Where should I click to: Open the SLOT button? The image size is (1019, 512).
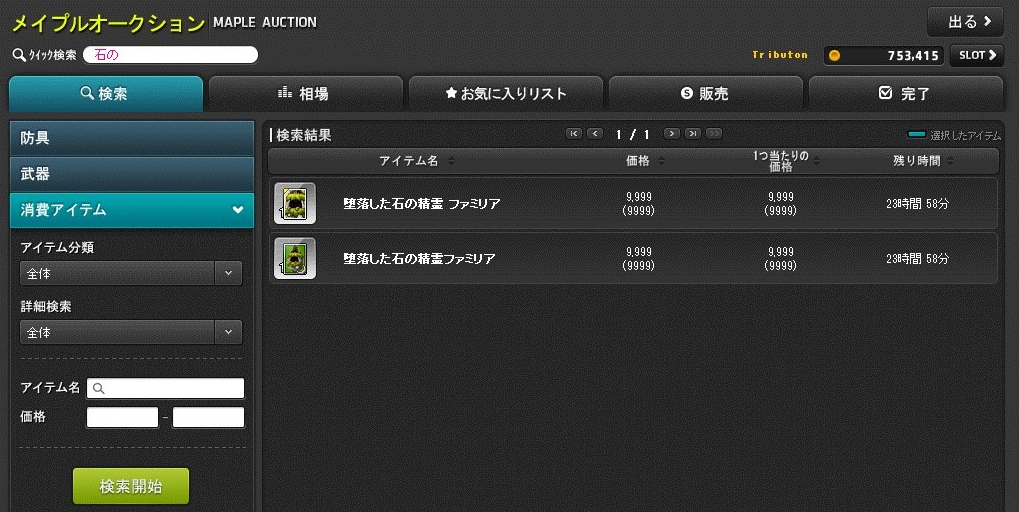977,55
